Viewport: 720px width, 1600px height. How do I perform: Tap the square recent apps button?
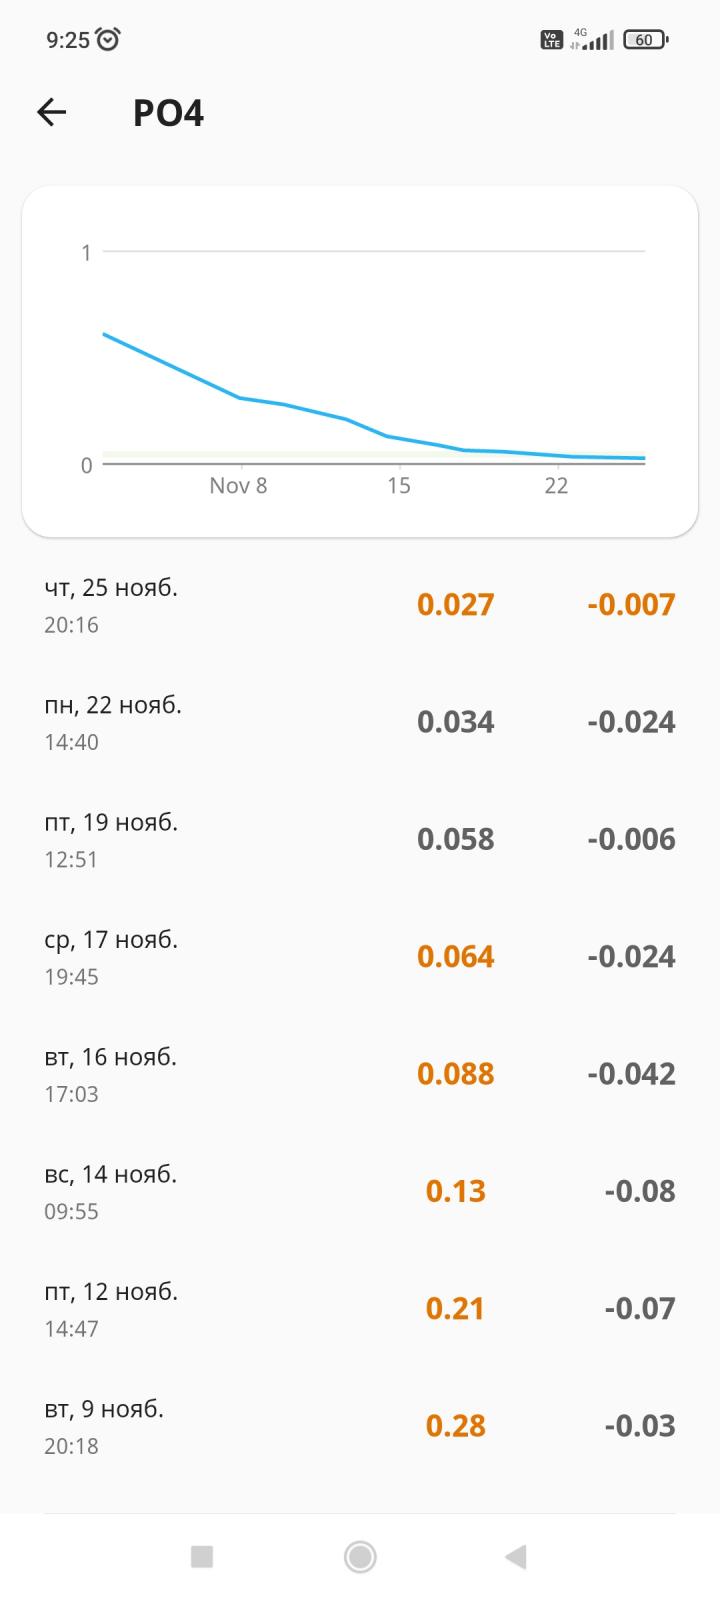pyautogui.click(x=202, y=1556)
